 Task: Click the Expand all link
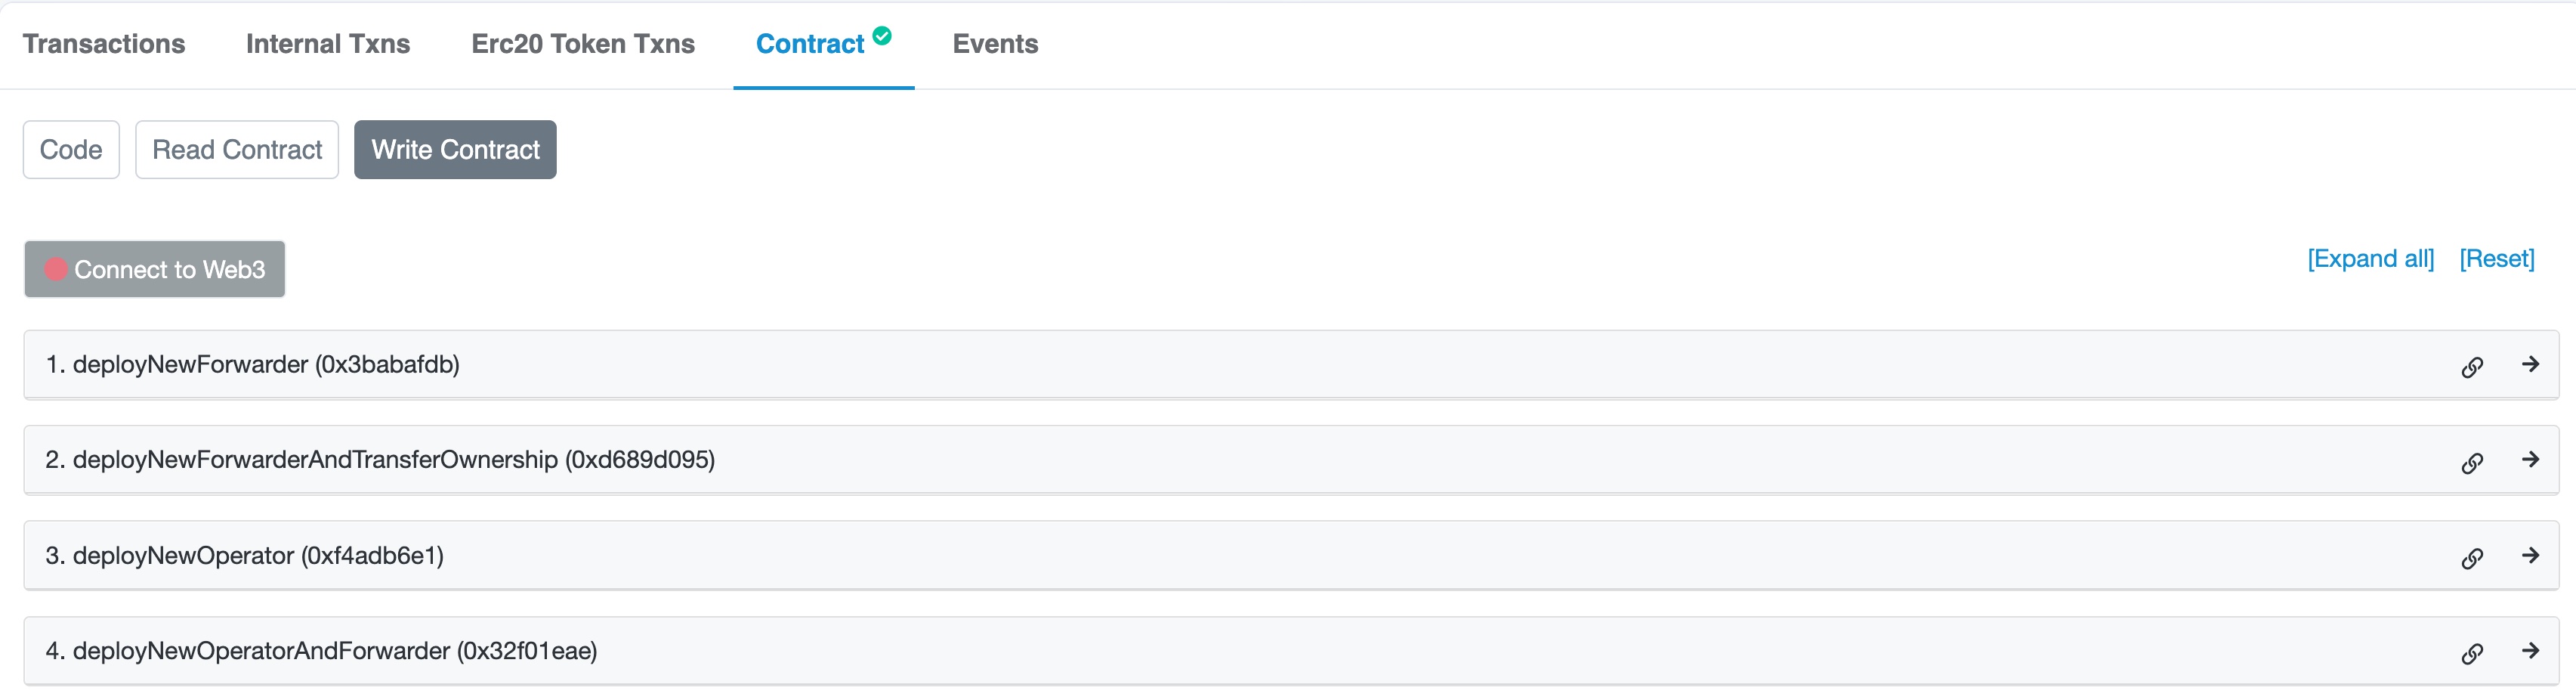coord(2370,259)
